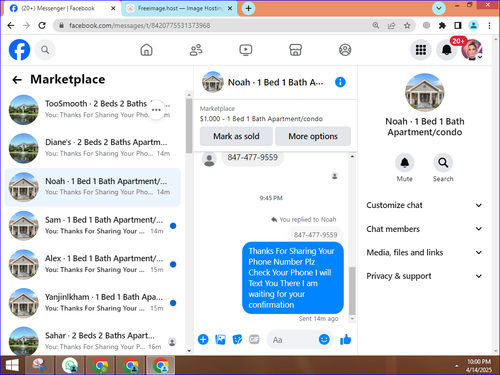500x375 pixels.
Task: Click the 847-477-9559 received message
Action: [x=252, y=157]
